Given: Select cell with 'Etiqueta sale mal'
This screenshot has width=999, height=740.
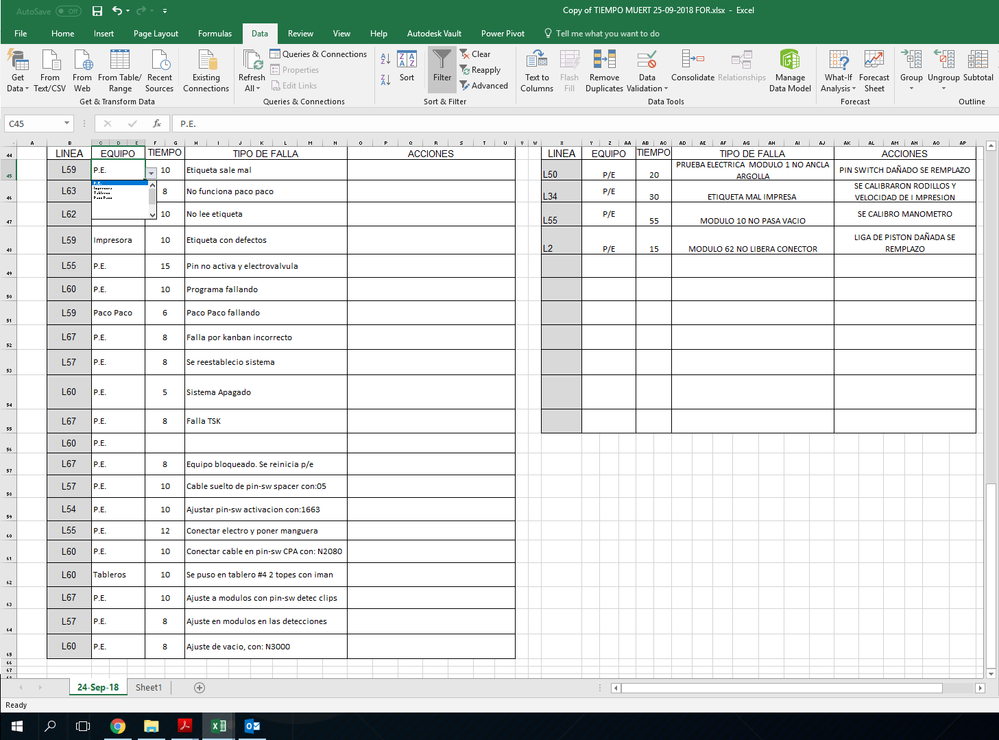Looking at the screenshot, I should tap(266, 170).
